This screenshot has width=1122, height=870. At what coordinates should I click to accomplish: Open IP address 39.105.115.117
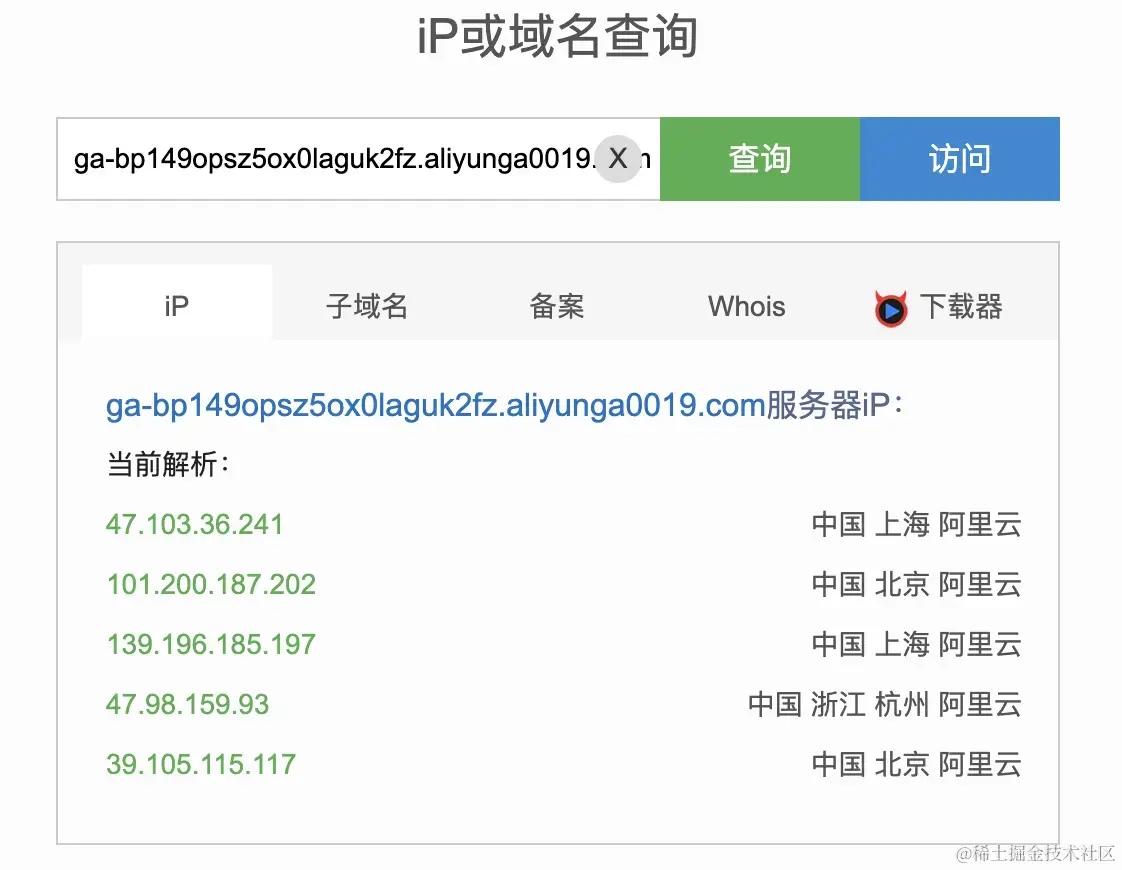[x=201, y=765]
